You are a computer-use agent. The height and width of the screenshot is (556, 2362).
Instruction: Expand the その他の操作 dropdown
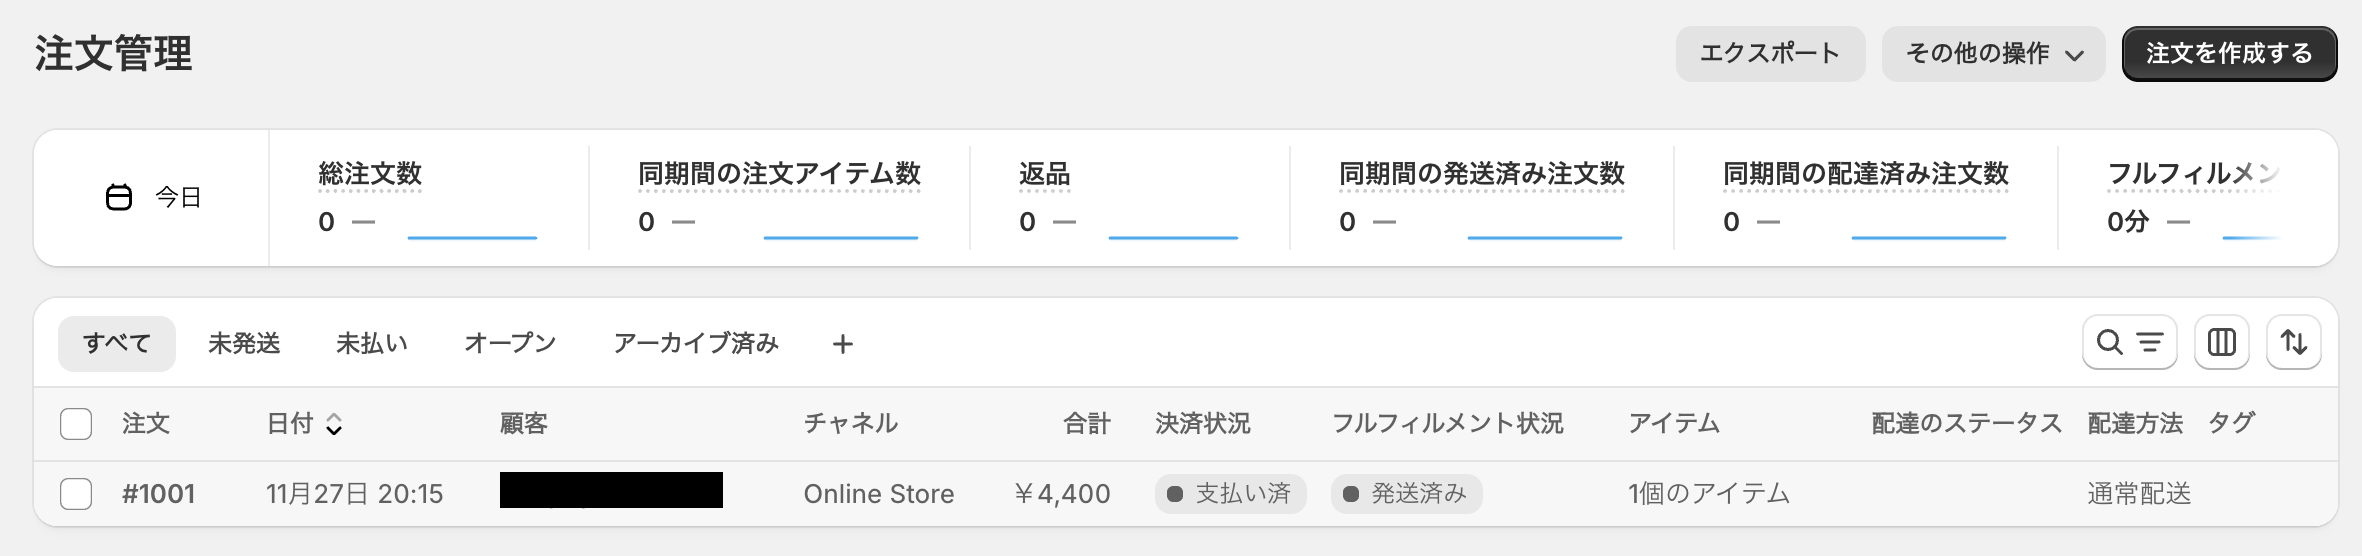click(1993, 54)
